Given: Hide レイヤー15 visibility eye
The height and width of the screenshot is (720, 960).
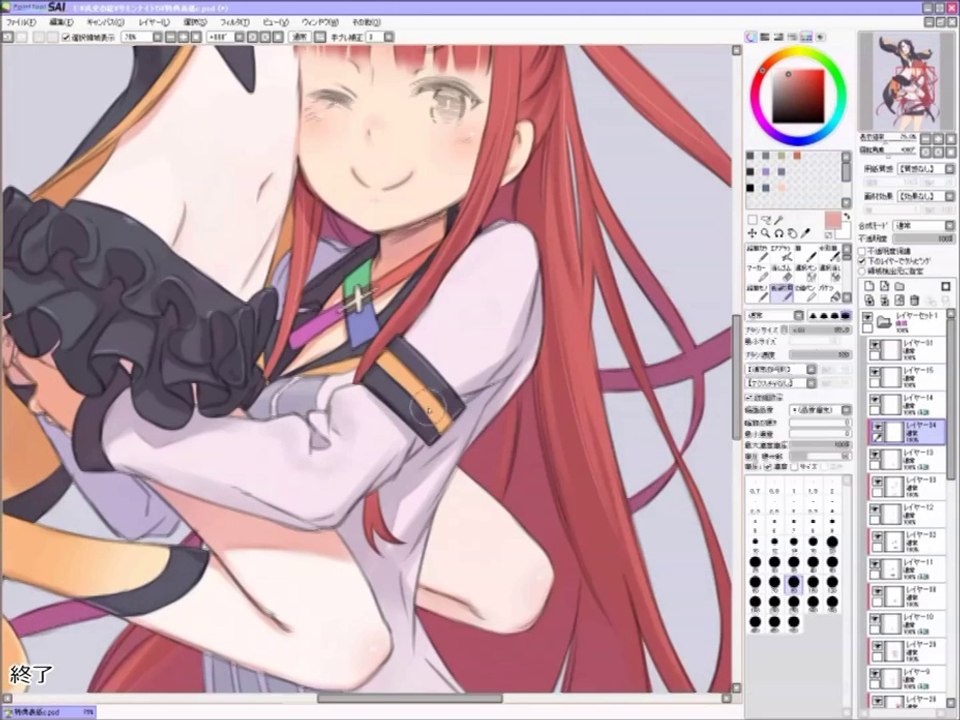Looking at the screenshot, I should pos(875,372).
